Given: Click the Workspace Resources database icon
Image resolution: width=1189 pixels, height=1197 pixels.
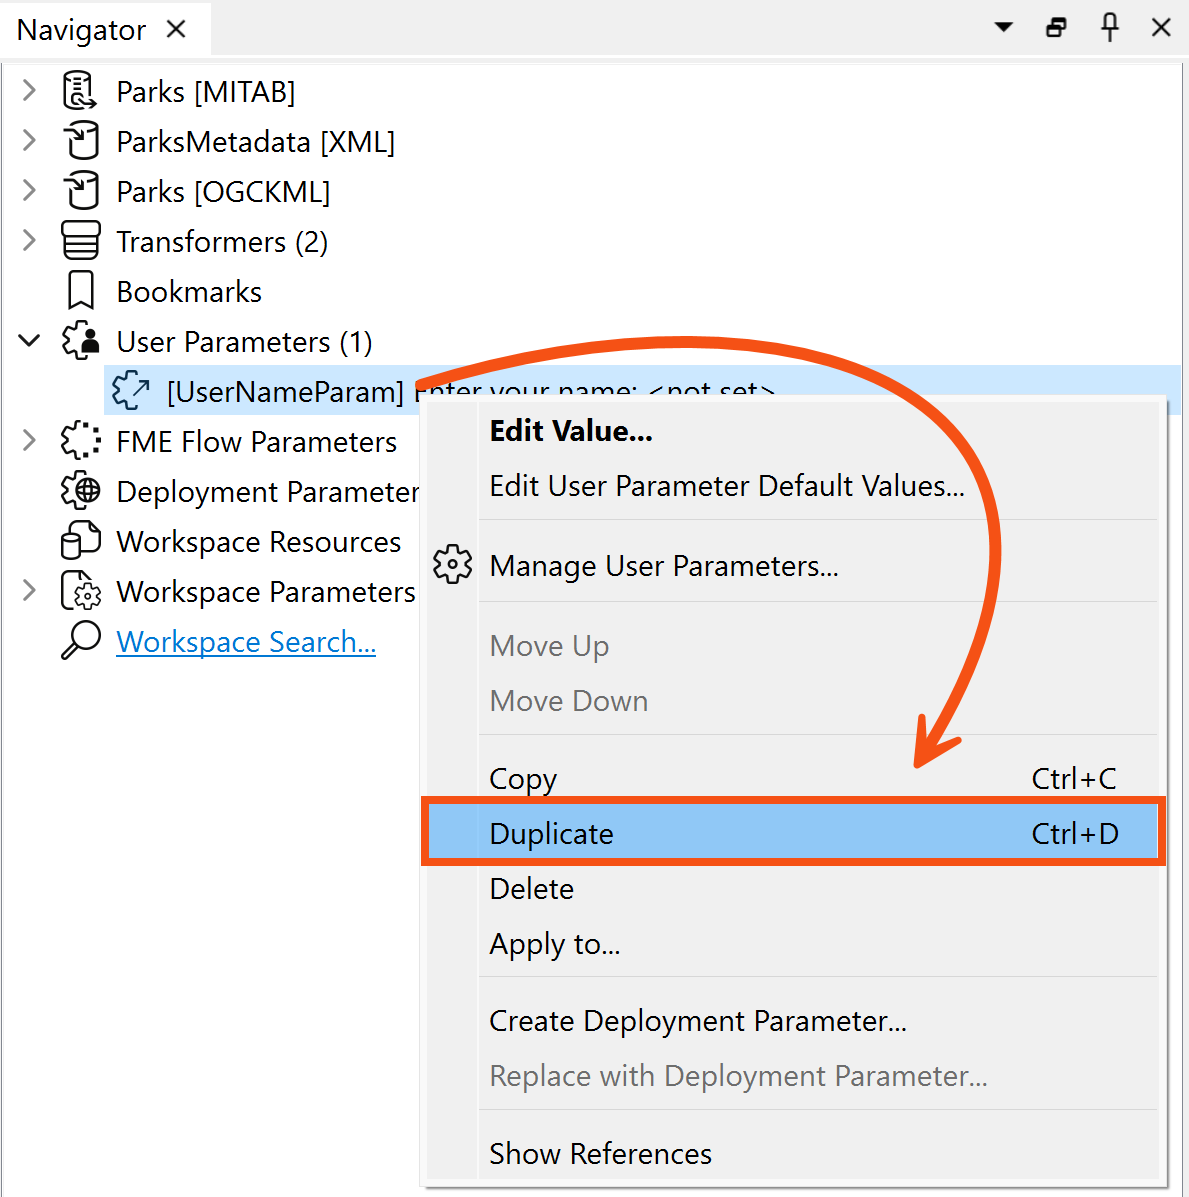Looking at the screenshot, I should coord(80,541).
